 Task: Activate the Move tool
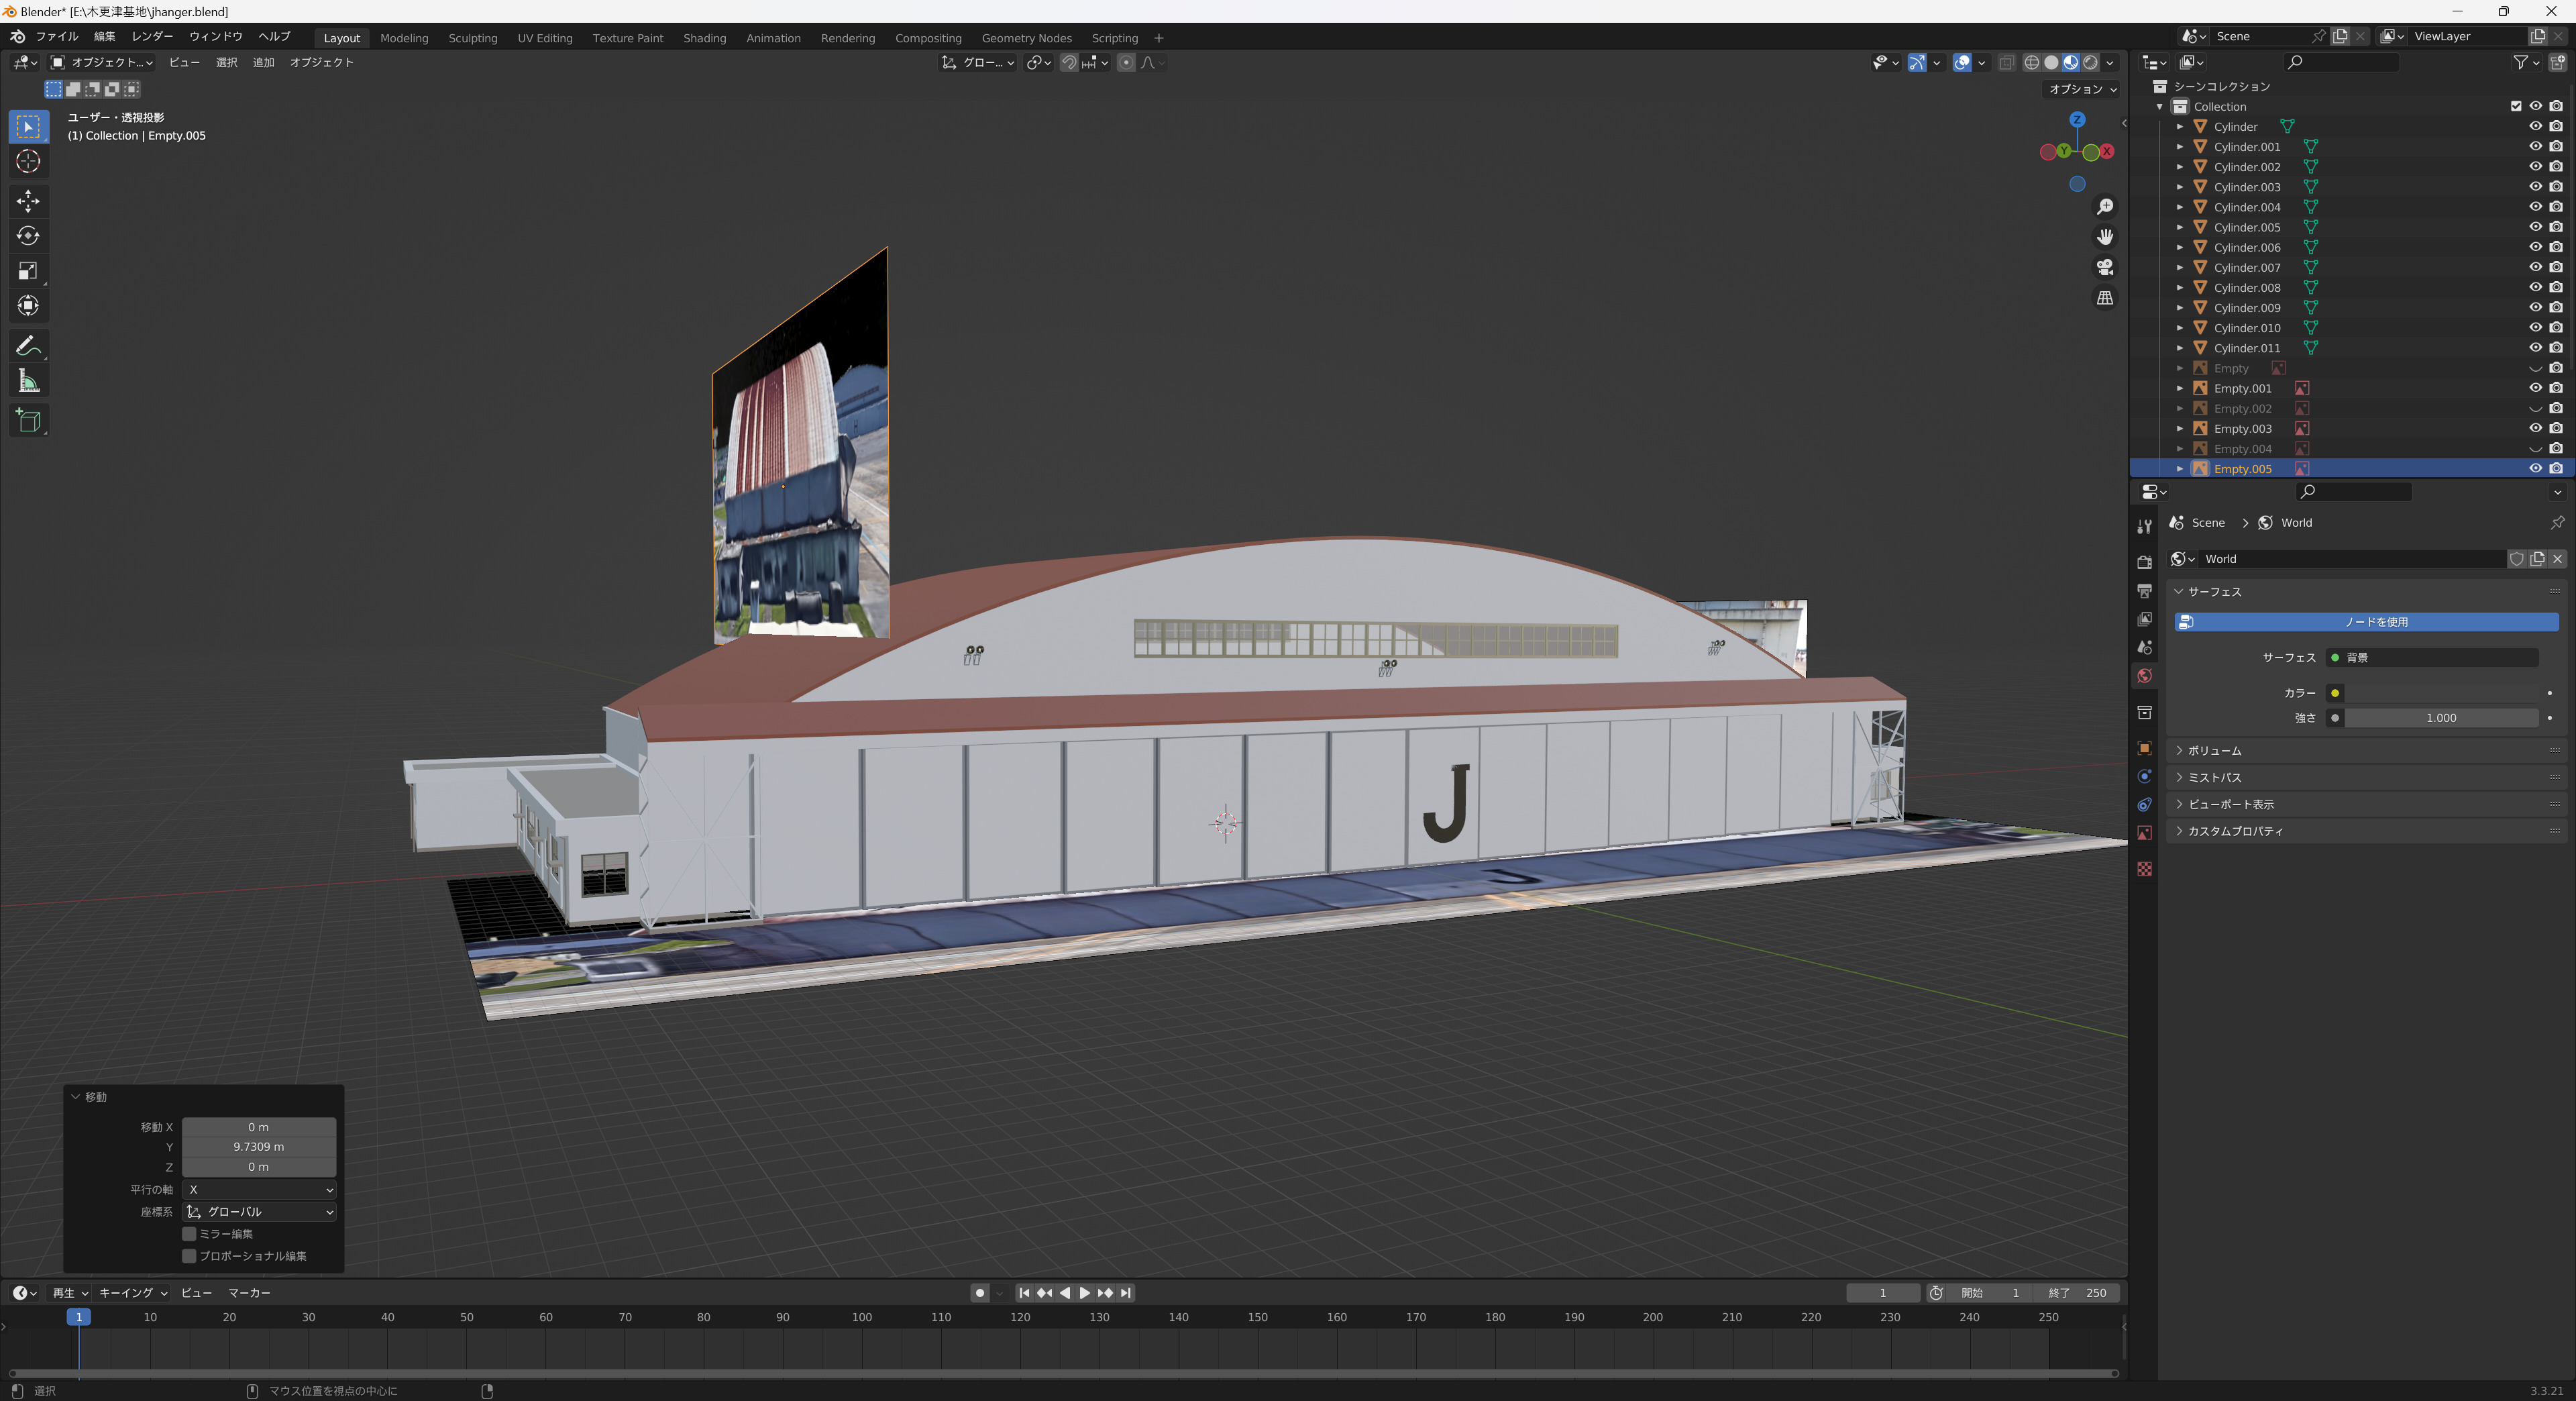[x=28, y=201]
